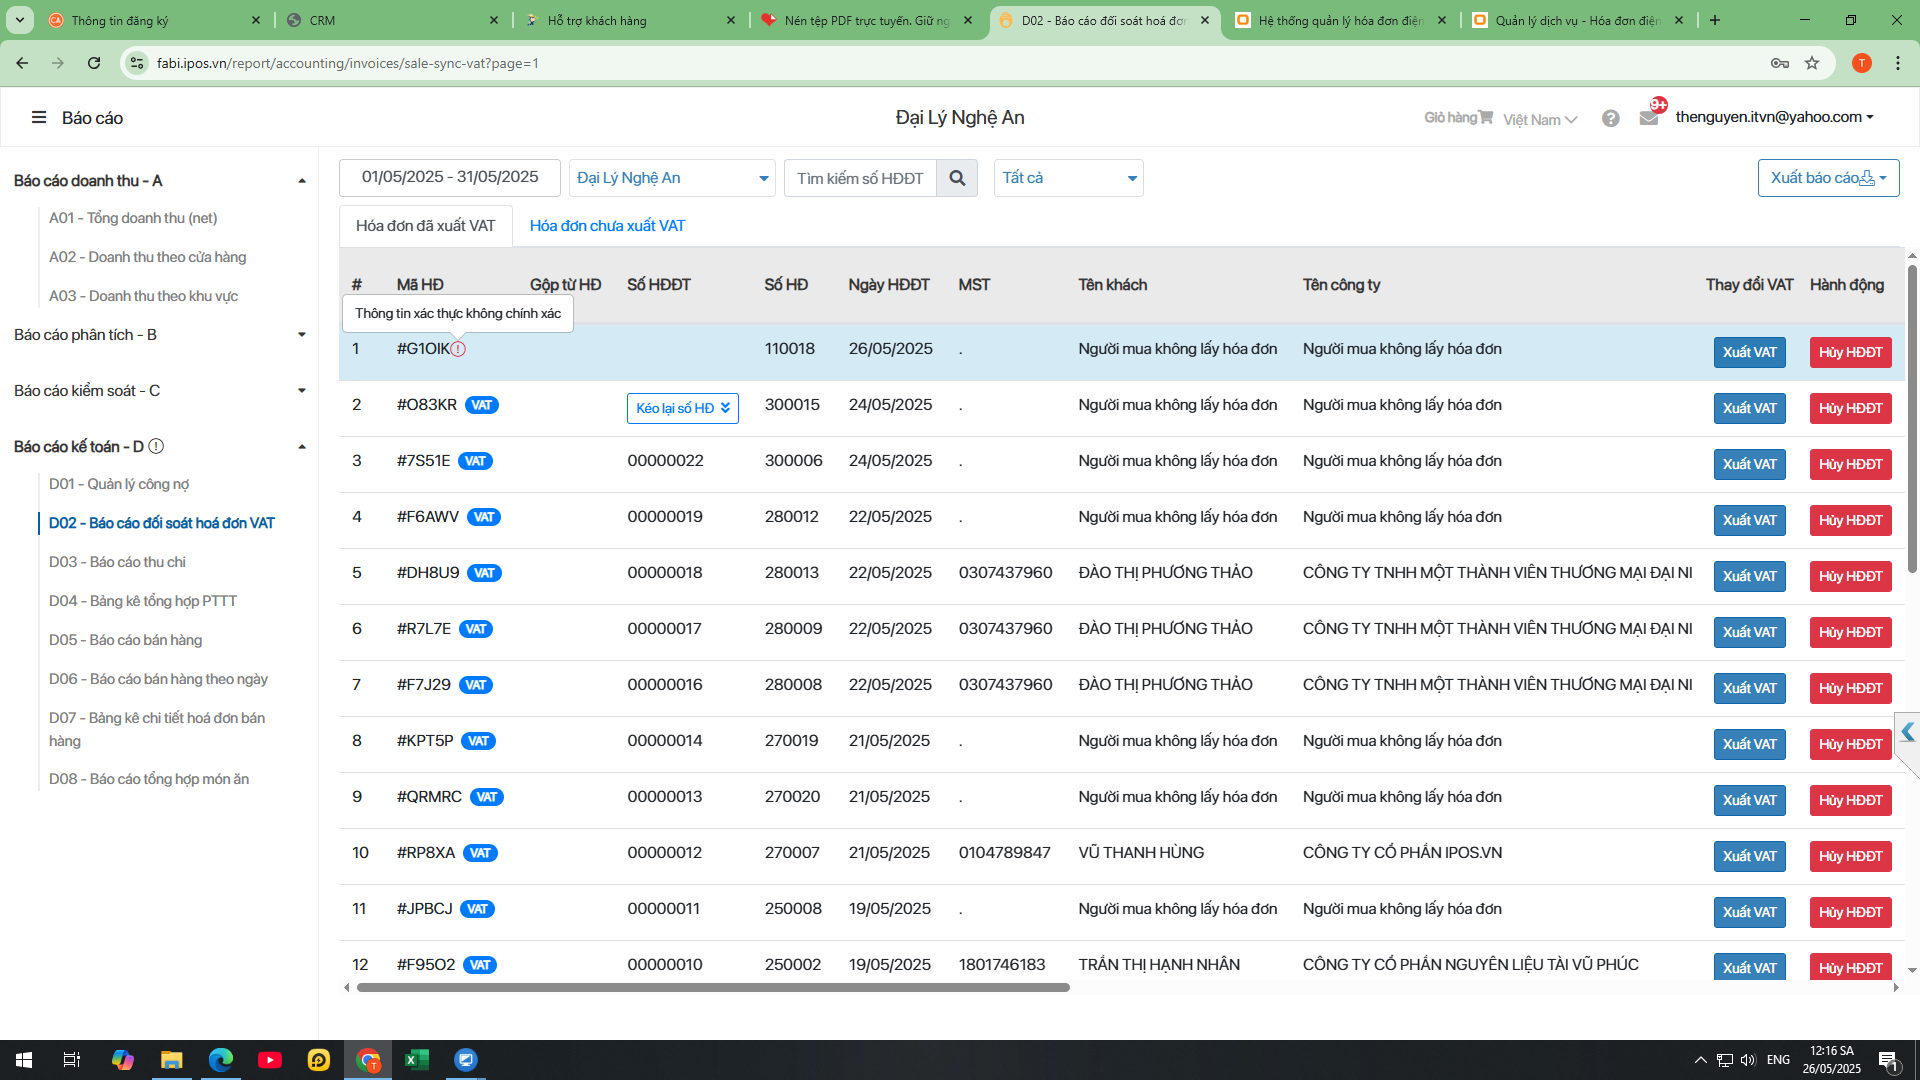This screenshot has width=1920, height=1080.
Task: Select D03 - Báo cáo thu chi menu item
Action: coord(117,562)
